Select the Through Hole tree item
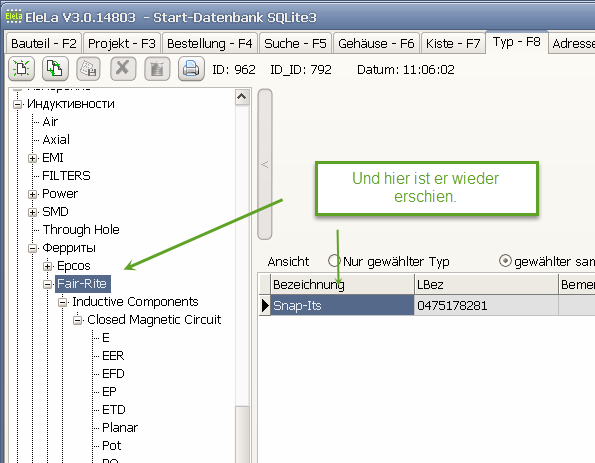Image resolution: width=595 pixels, height=463 pixels. (x=81, y=230)
